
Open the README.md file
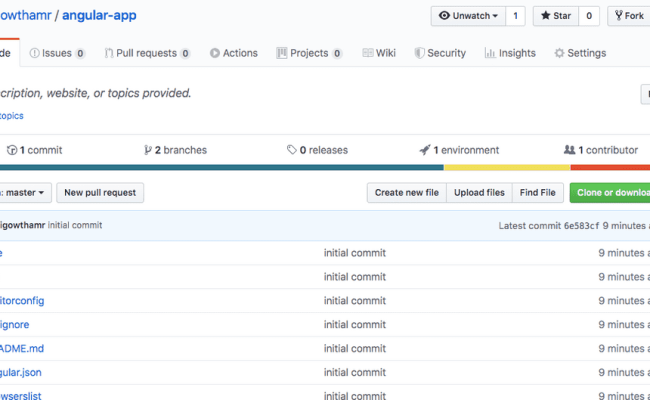point(22,349)
